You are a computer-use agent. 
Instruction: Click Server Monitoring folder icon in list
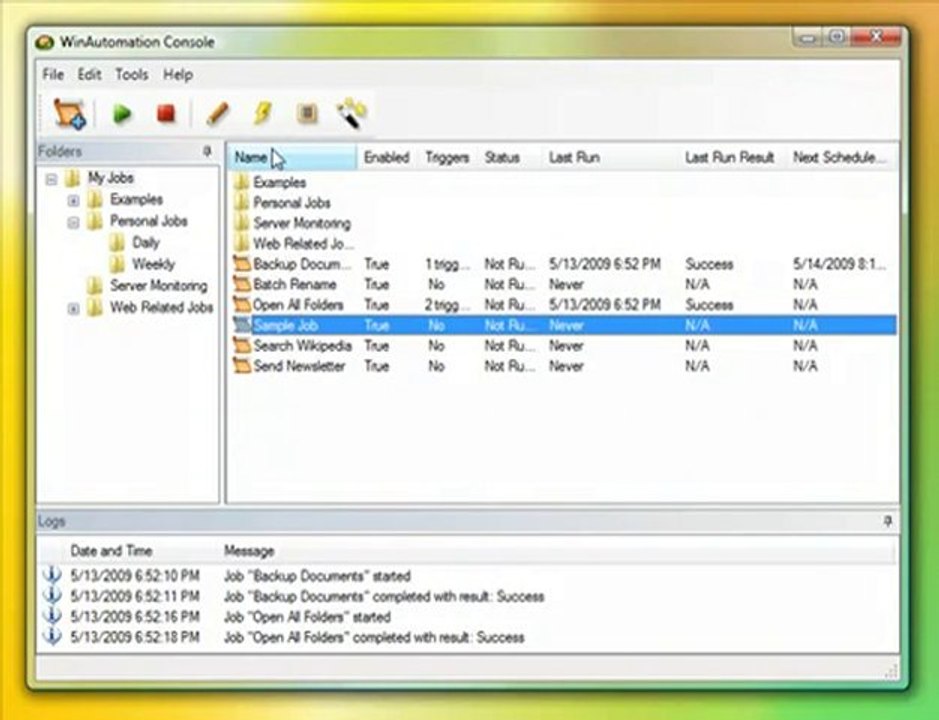242,223
